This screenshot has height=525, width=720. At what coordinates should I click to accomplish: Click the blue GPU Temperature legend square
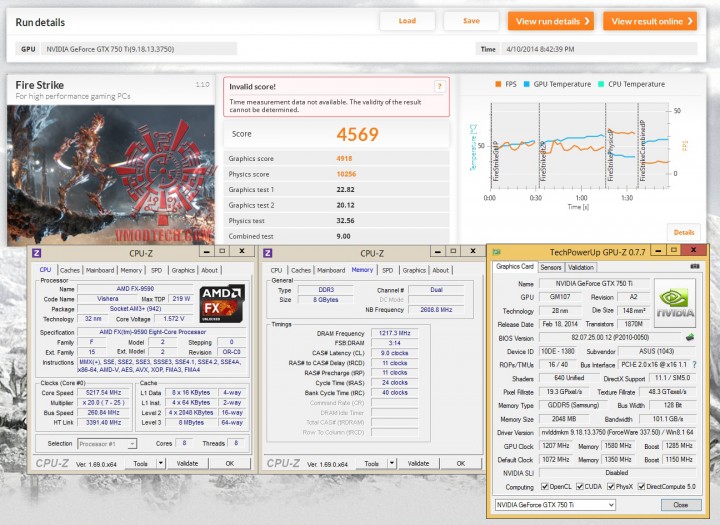point(527,85)
